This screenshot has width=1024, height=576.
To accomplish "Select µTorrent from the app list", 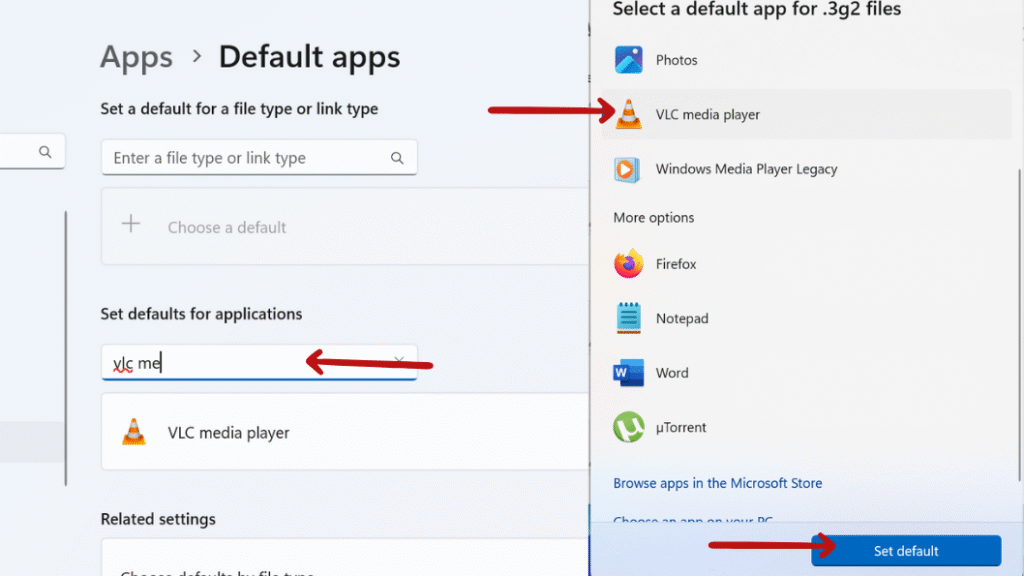I will (x=806, y=427).
